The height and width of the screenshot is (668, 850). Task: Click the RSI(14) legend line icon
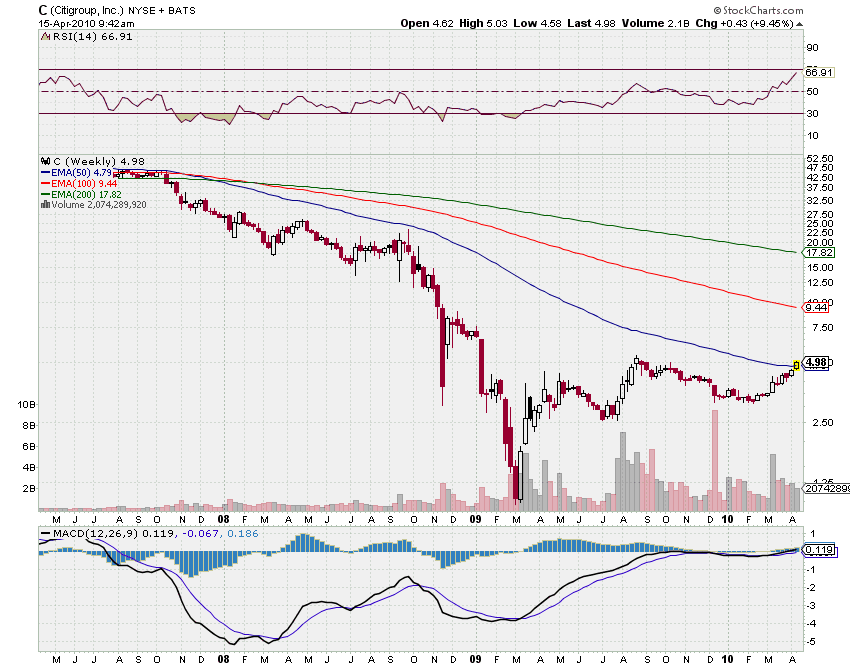coord(46,37)
